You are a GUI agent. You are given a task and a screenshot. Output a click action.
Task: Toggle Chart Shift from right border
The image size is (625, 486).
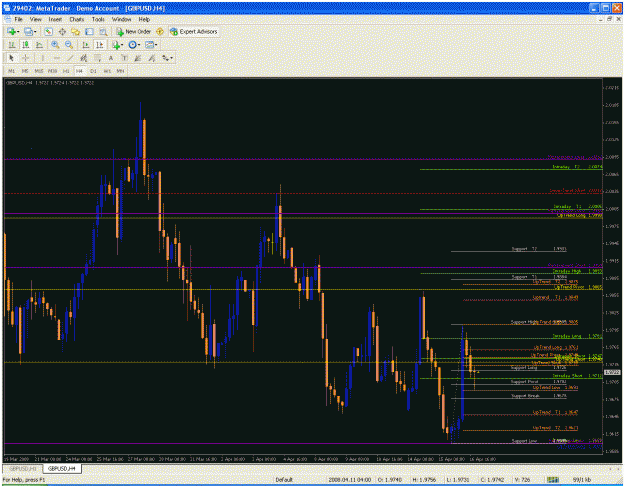point(100,45)
